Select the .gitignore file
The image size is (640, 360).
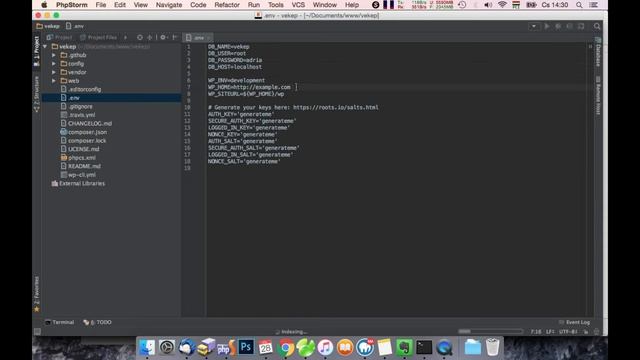click(x=76, y=107)
